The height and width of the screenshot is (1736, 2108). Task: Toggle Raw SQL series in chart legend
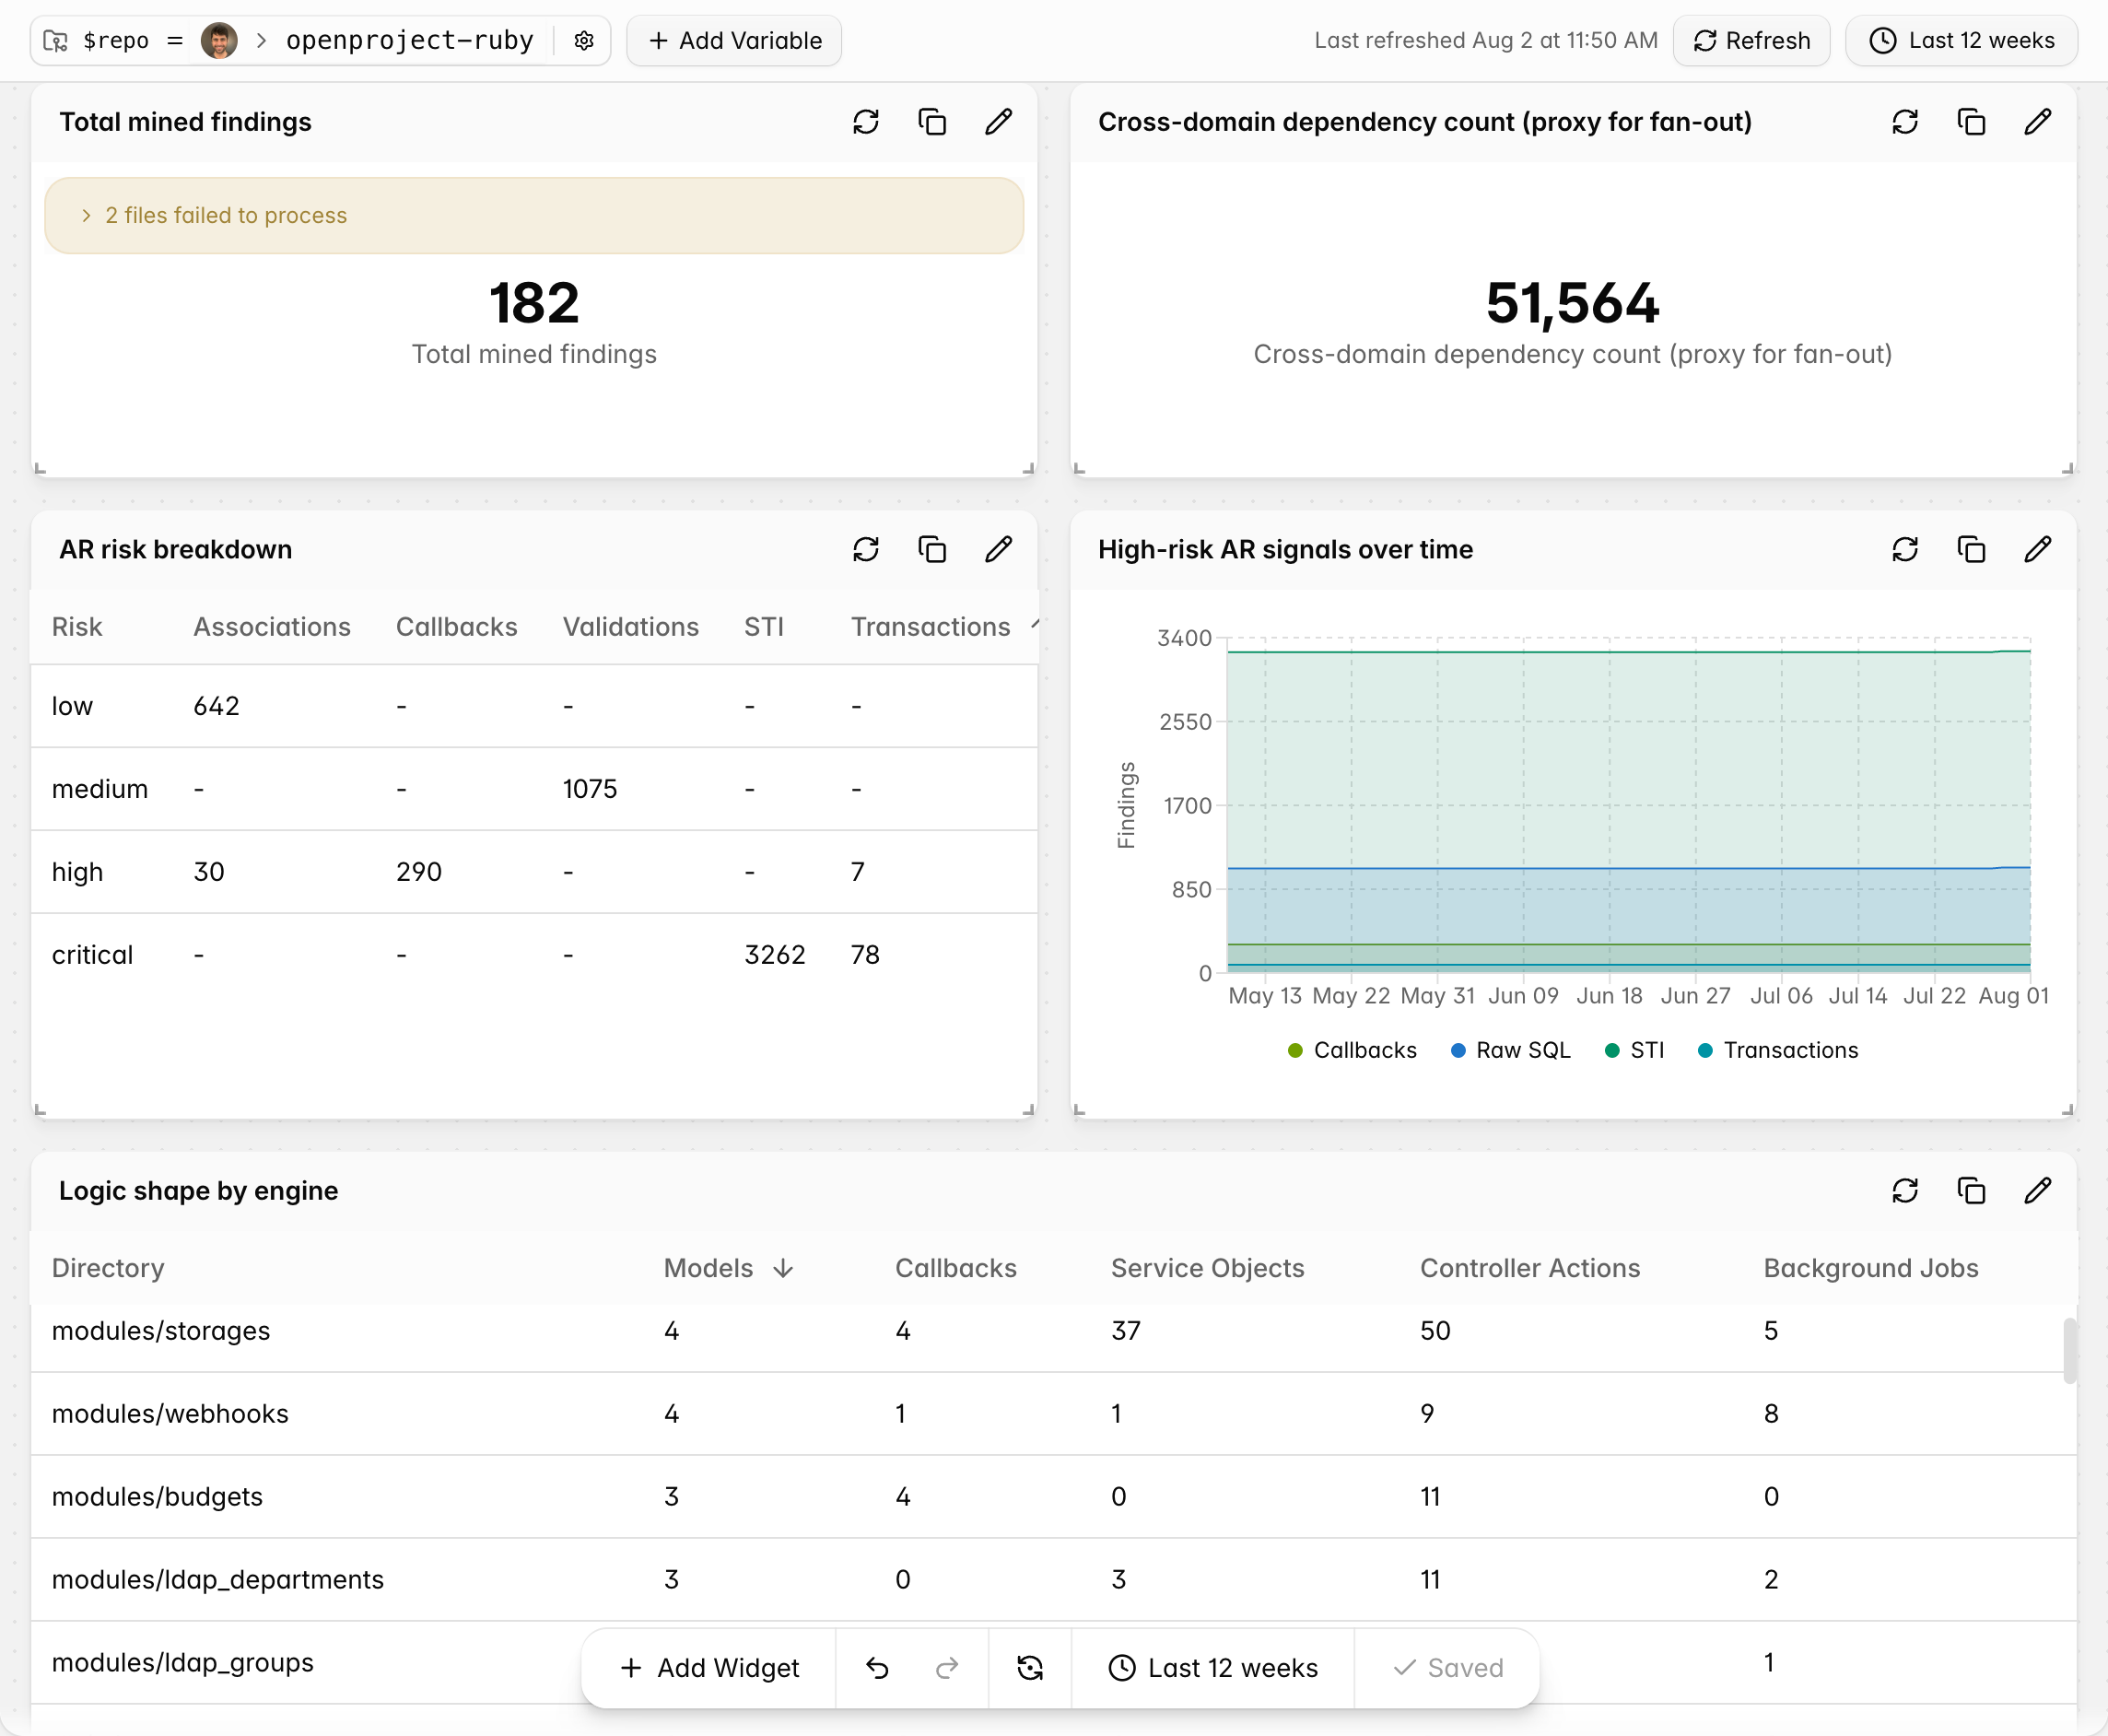(x=1510, y=1050)
